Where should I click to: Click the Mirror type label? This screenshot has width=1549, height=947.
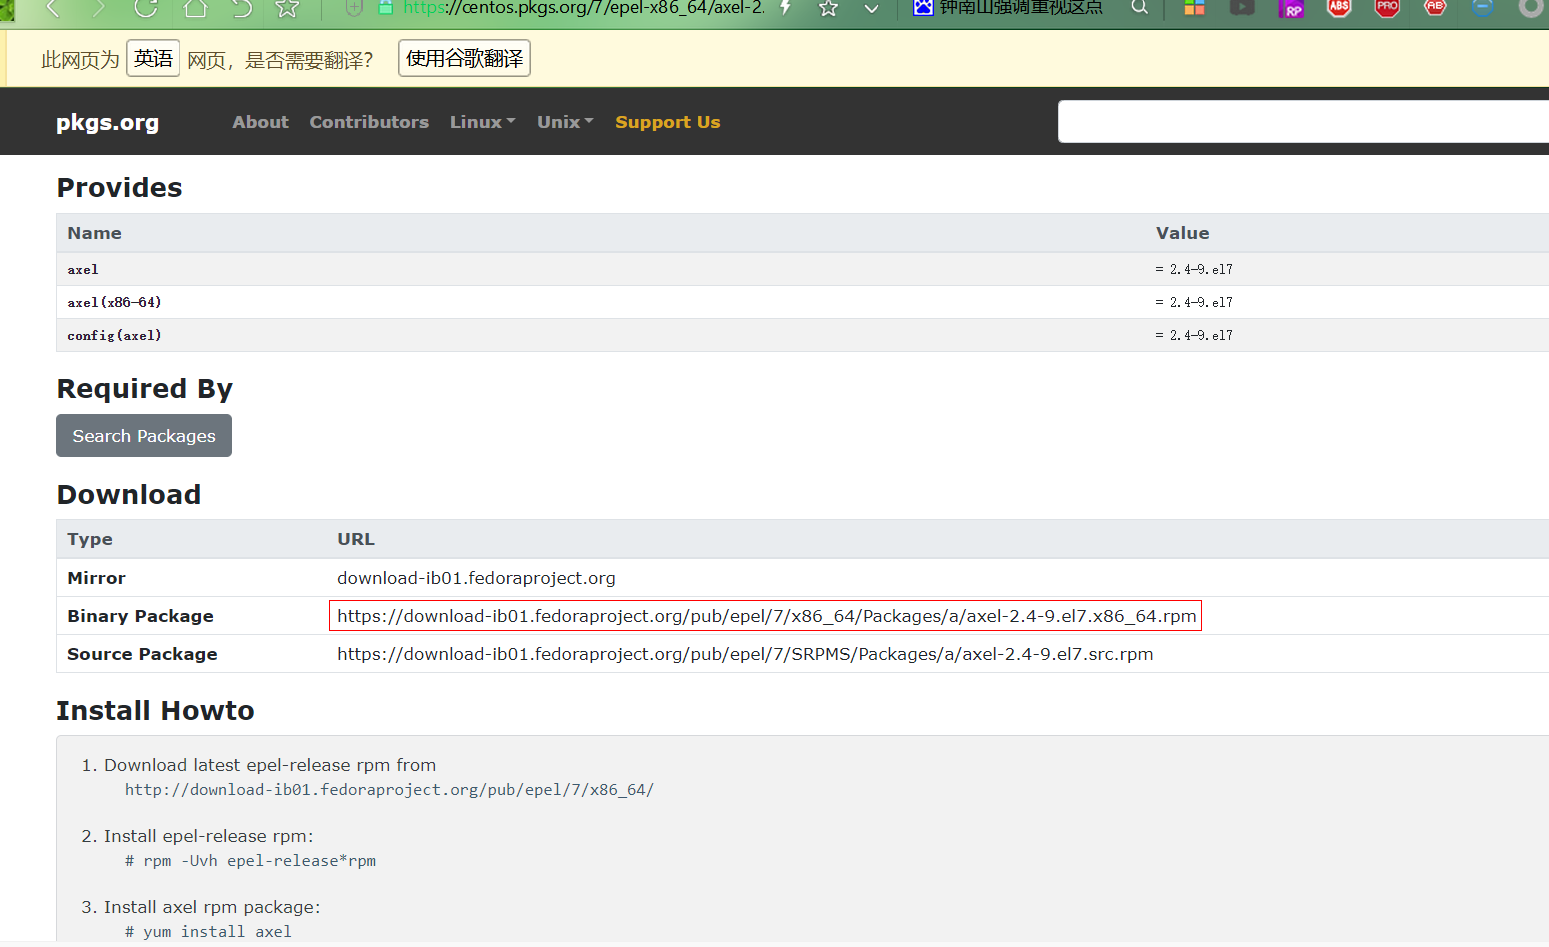click(x=96, y=578)
